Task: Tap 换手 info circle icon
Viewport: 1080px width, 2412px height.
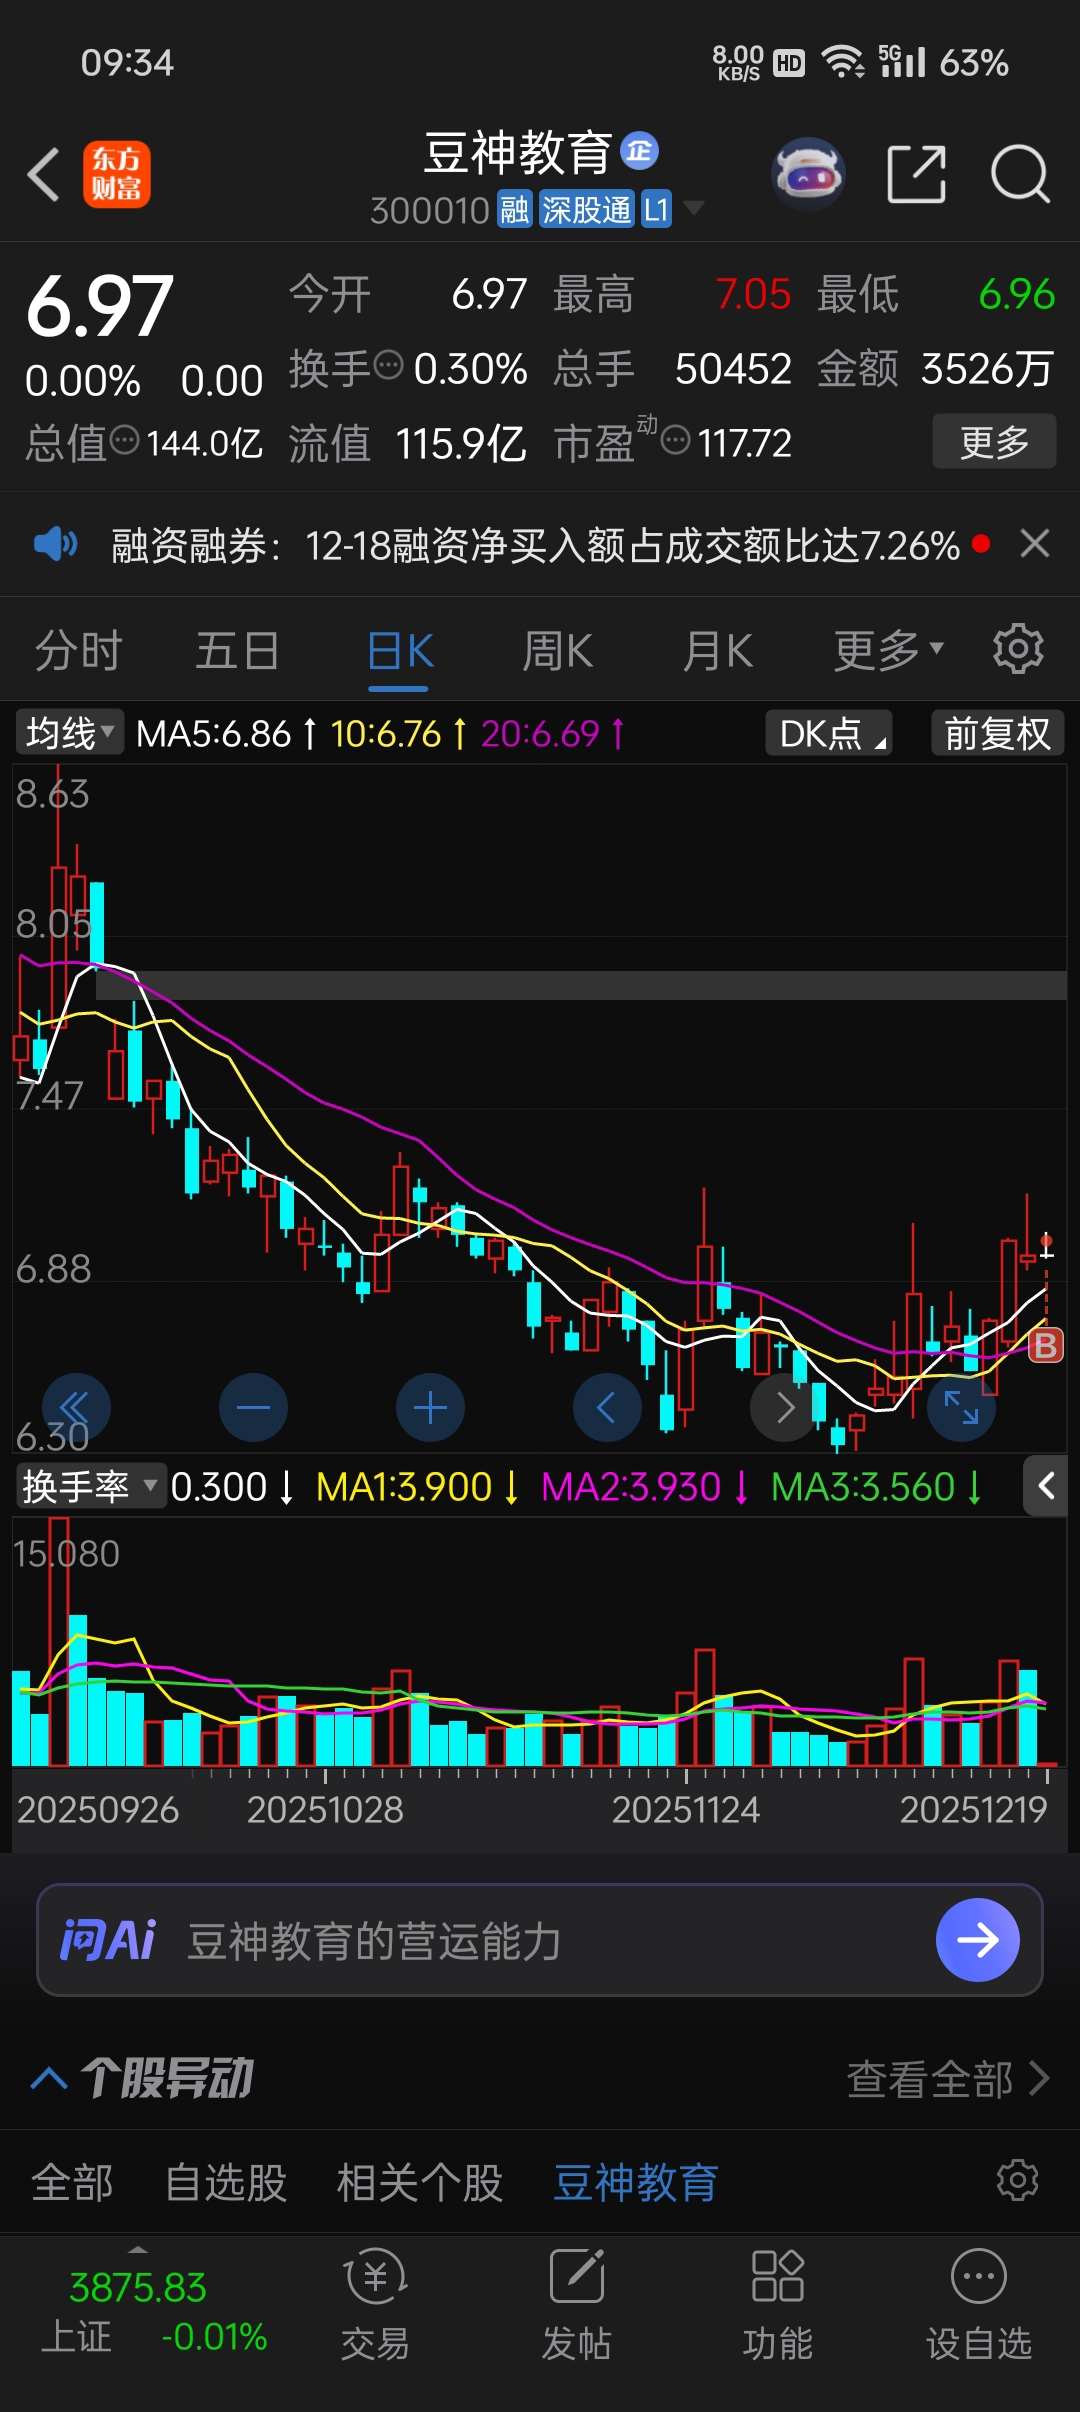Action: tap(388, 365)
